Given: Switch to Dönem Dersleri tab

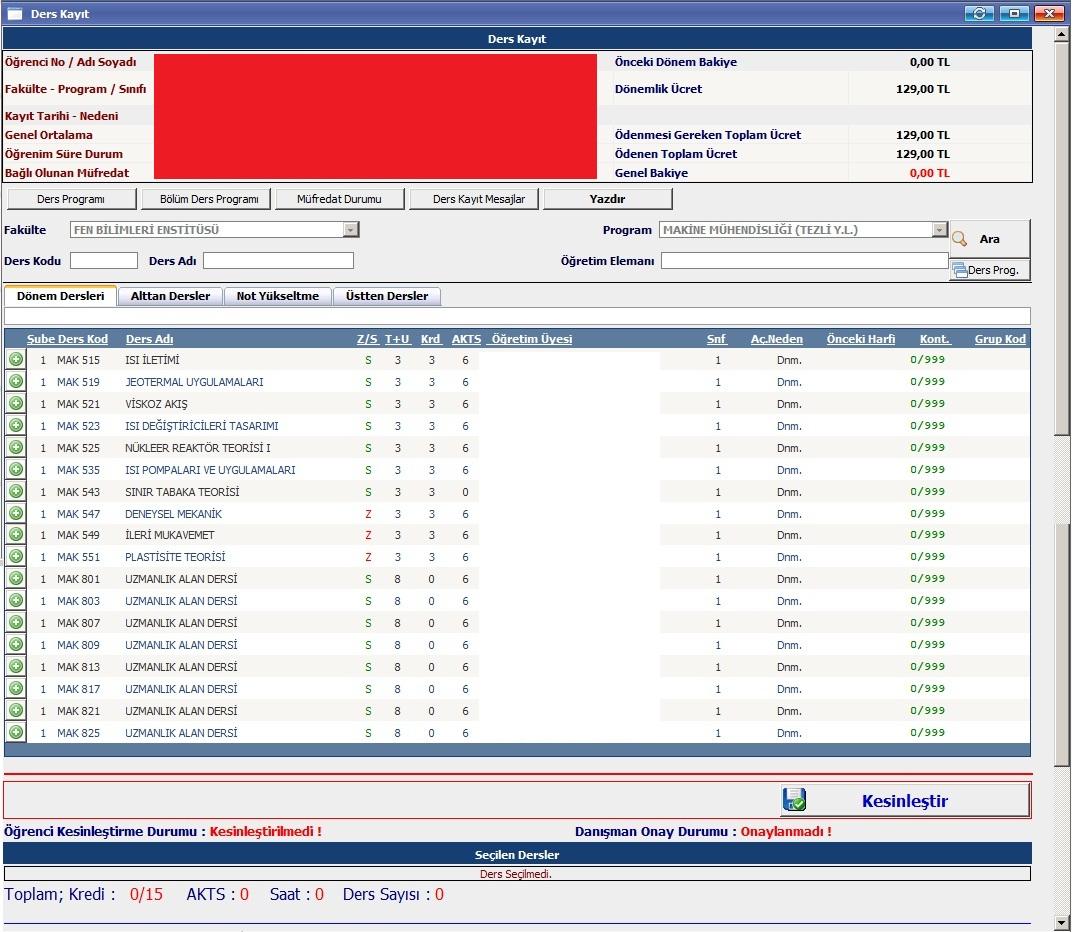Looking at the screenshot, I should pyautogui.click(x=60, y=296).
